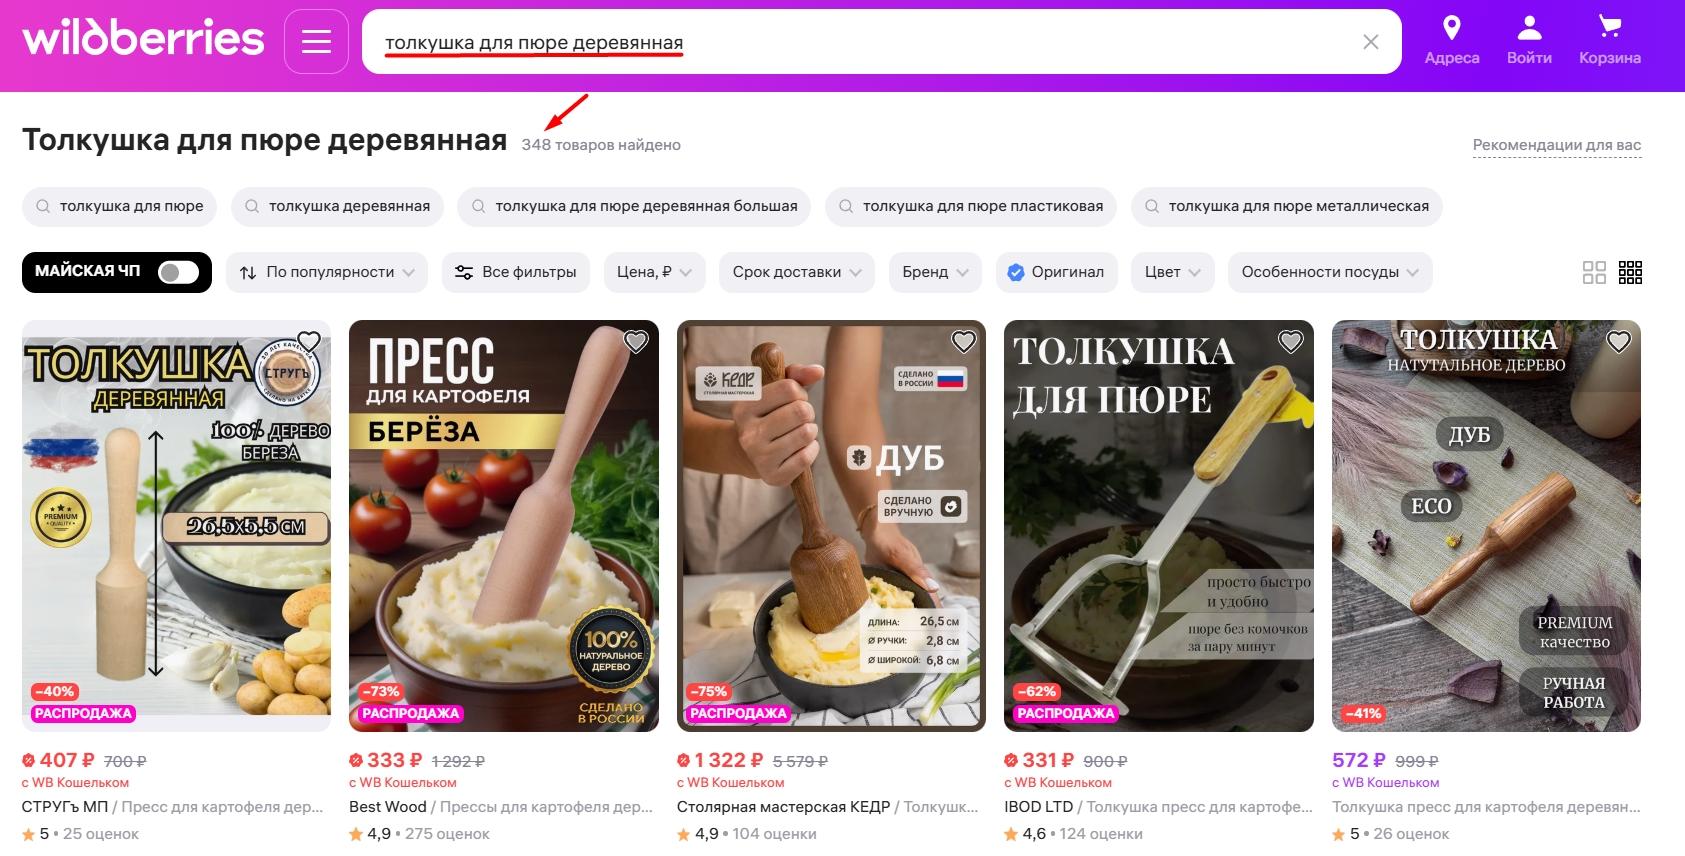This screenshot has height=856, width=1685.
Task: Expand the Бренд filter dropdown
Action: coord(935,272)
